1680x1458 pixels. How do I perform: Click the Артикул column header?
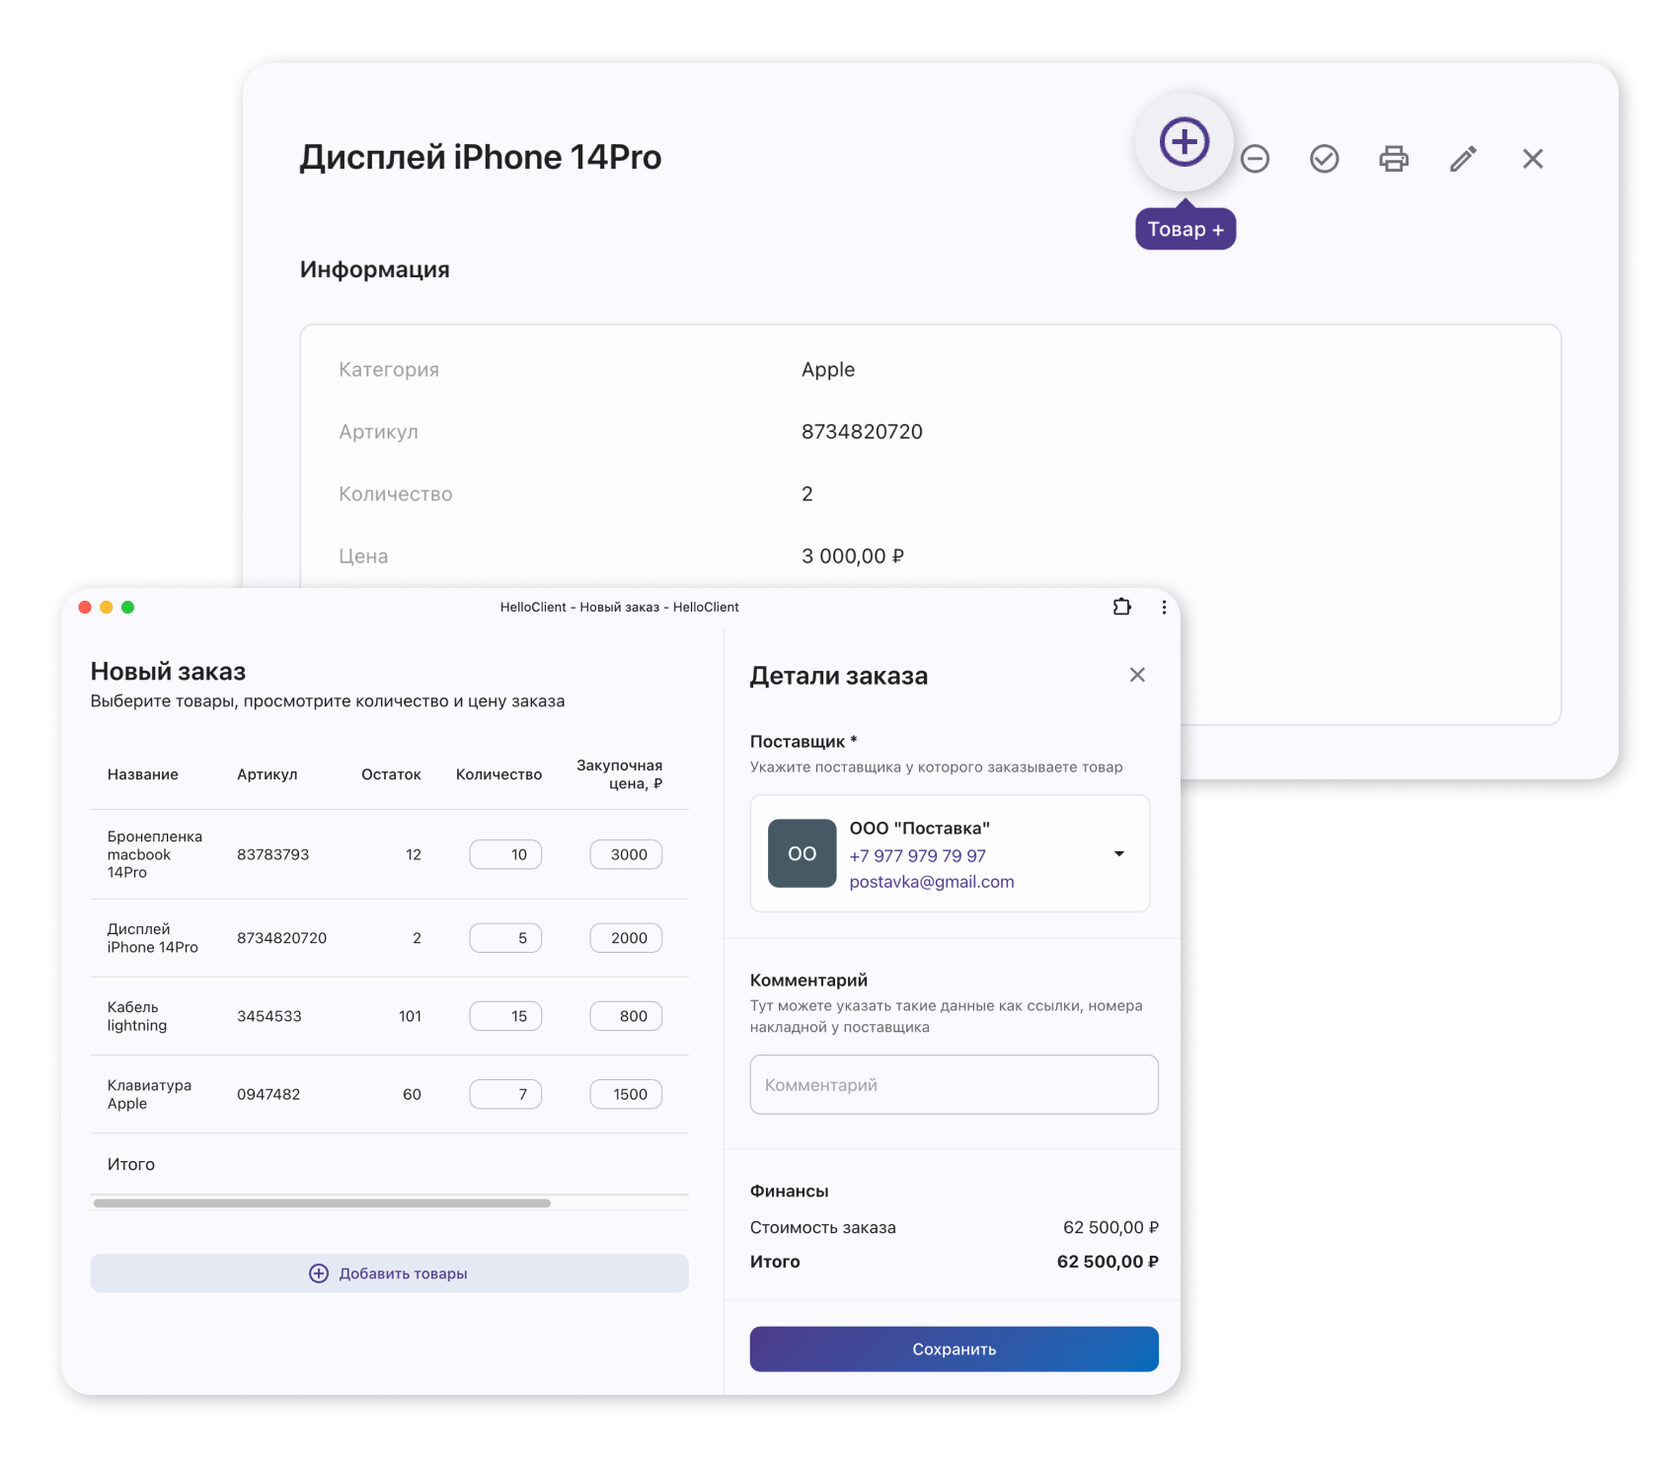coord(267,774)
